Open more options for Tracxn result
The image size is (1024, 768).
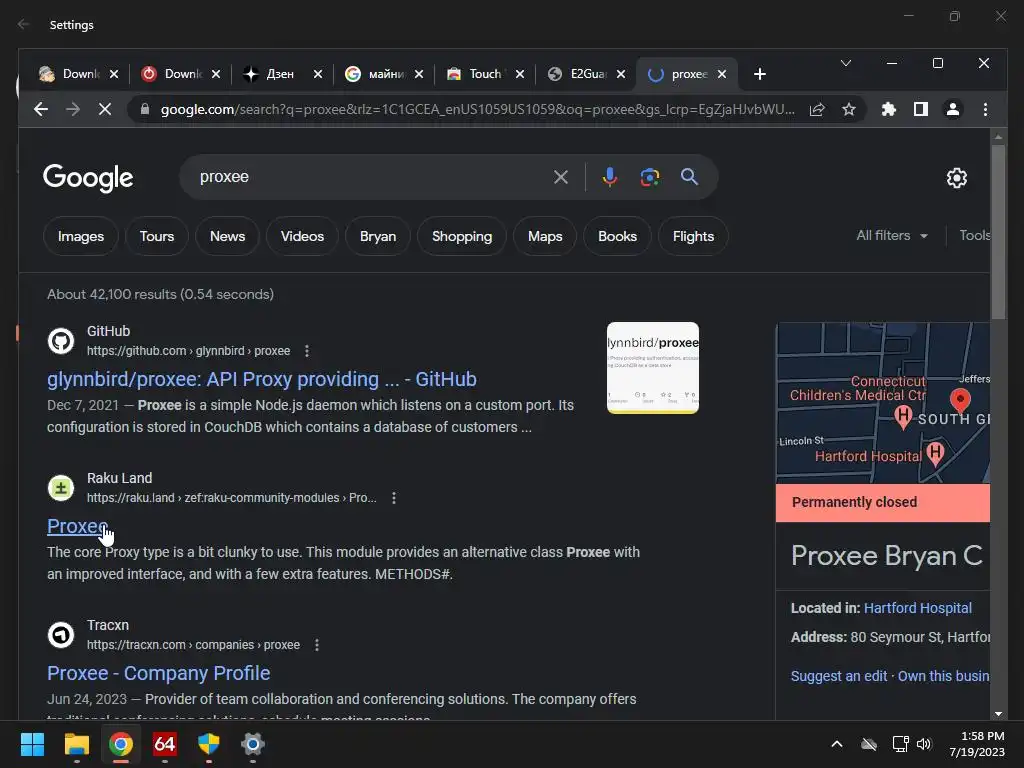point(317,645)
